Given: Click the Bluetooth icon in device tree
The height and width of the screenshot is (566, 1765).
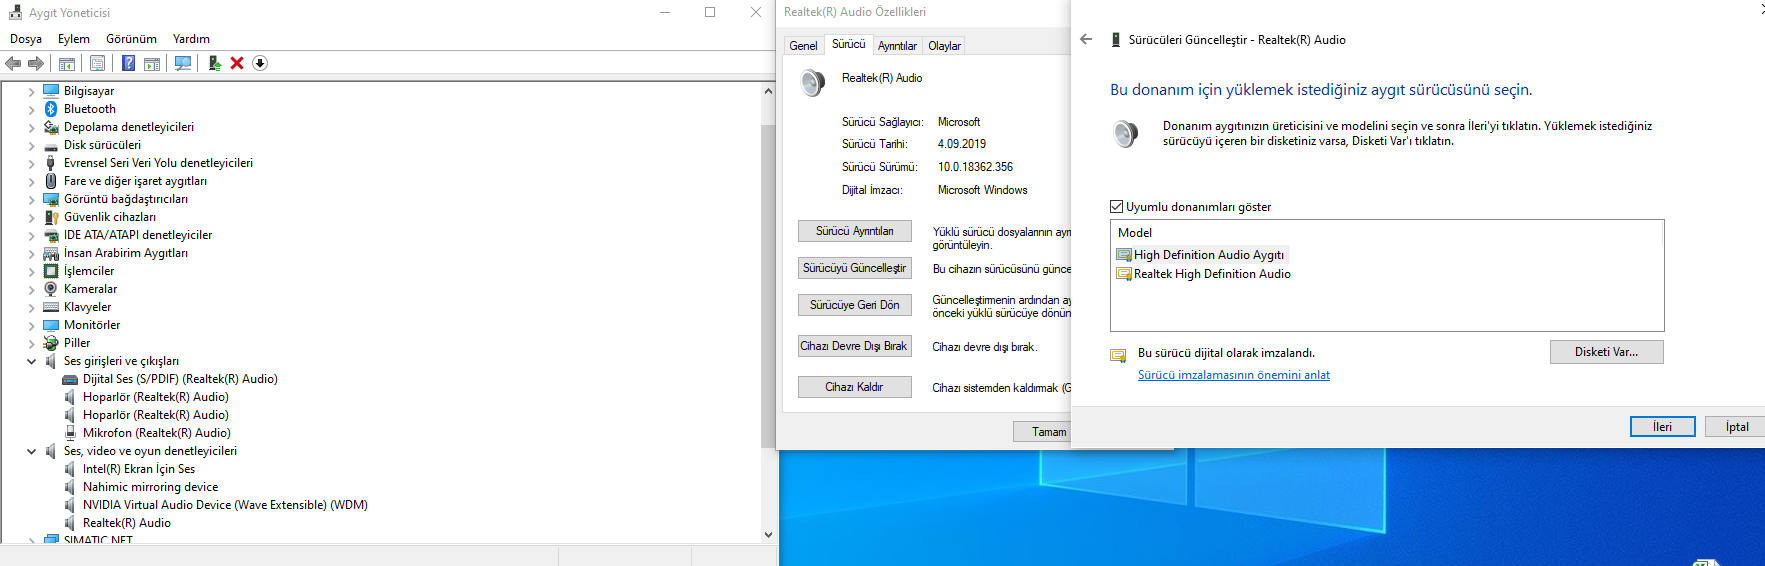Looking at the screenshot, I should point(51,109).
